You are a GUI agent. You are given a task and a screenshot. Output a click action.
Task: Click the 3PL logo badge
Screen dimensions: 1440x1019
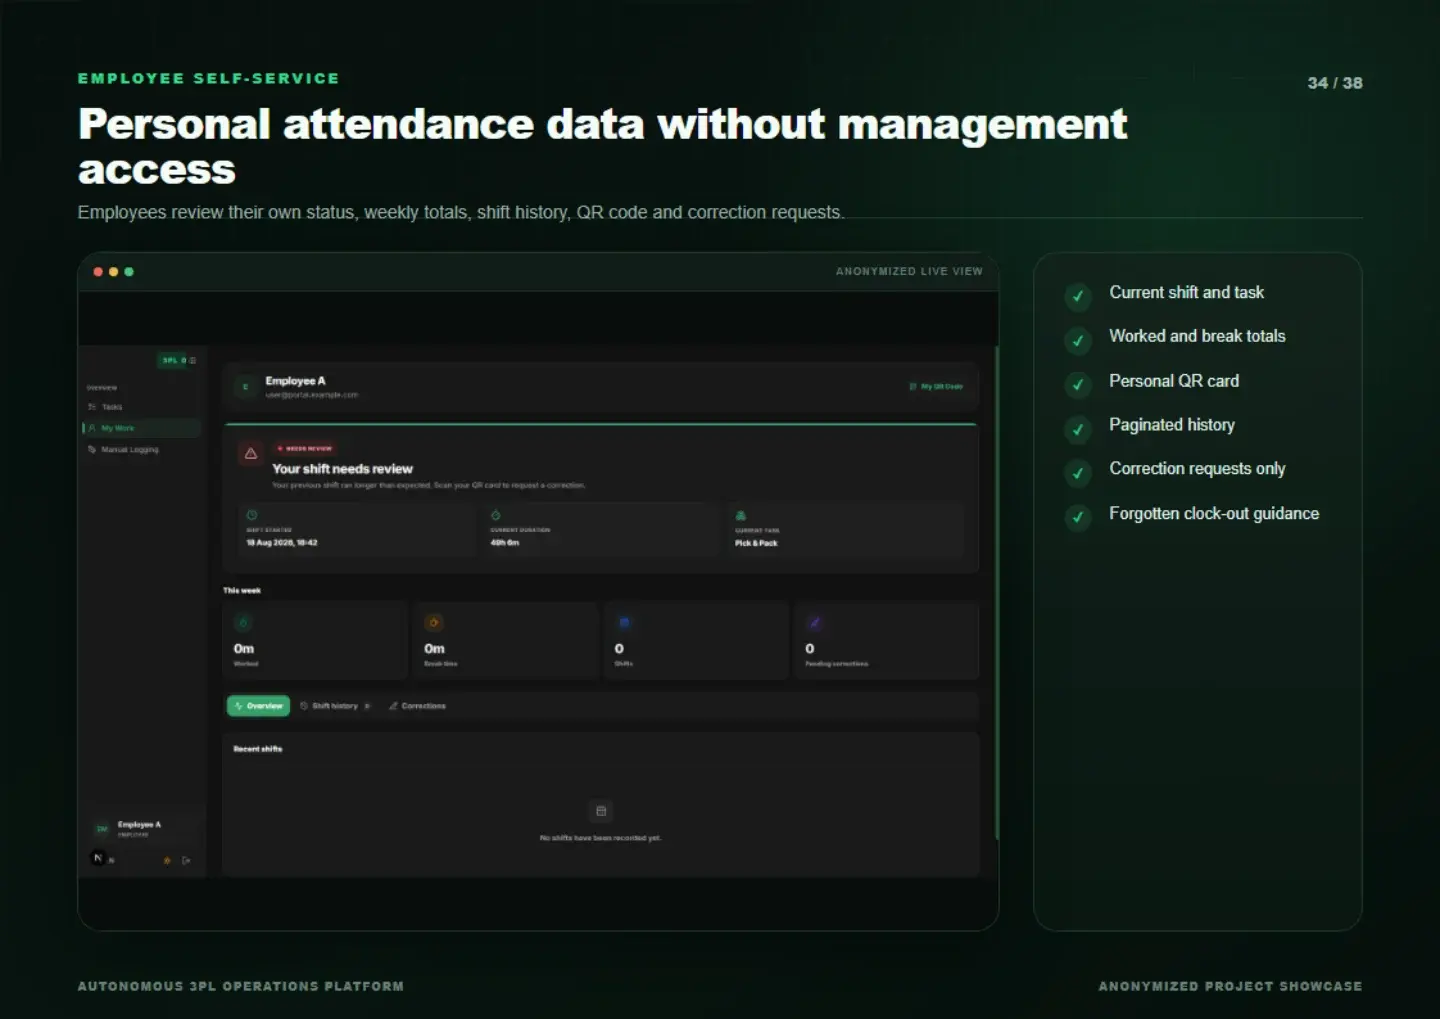pyautogui.click(x=174, y=360)
